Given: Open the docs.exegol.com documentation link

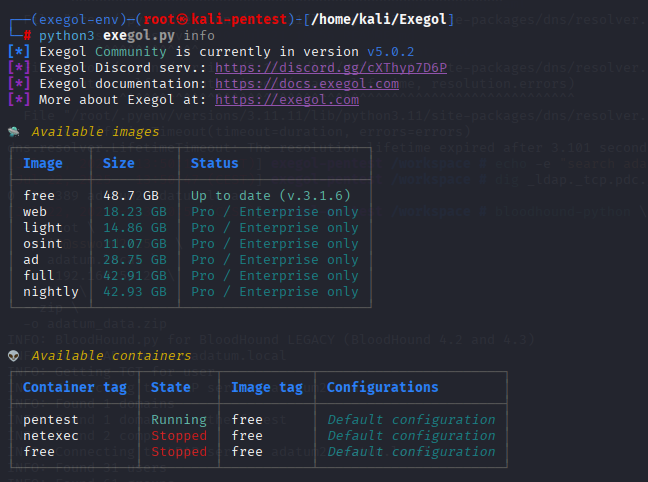Looking at the screenshot, I should click(307, 84).
